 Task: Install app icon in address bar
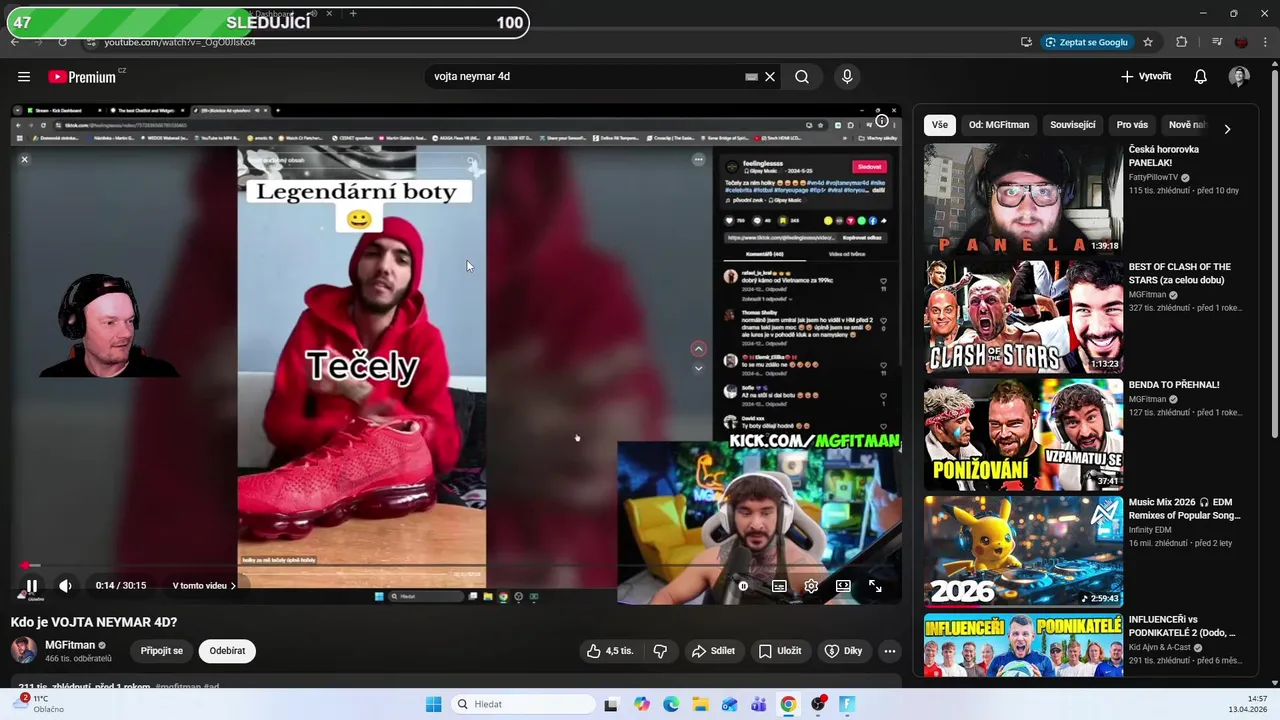pyautogui.click(x=1026, y=42)
